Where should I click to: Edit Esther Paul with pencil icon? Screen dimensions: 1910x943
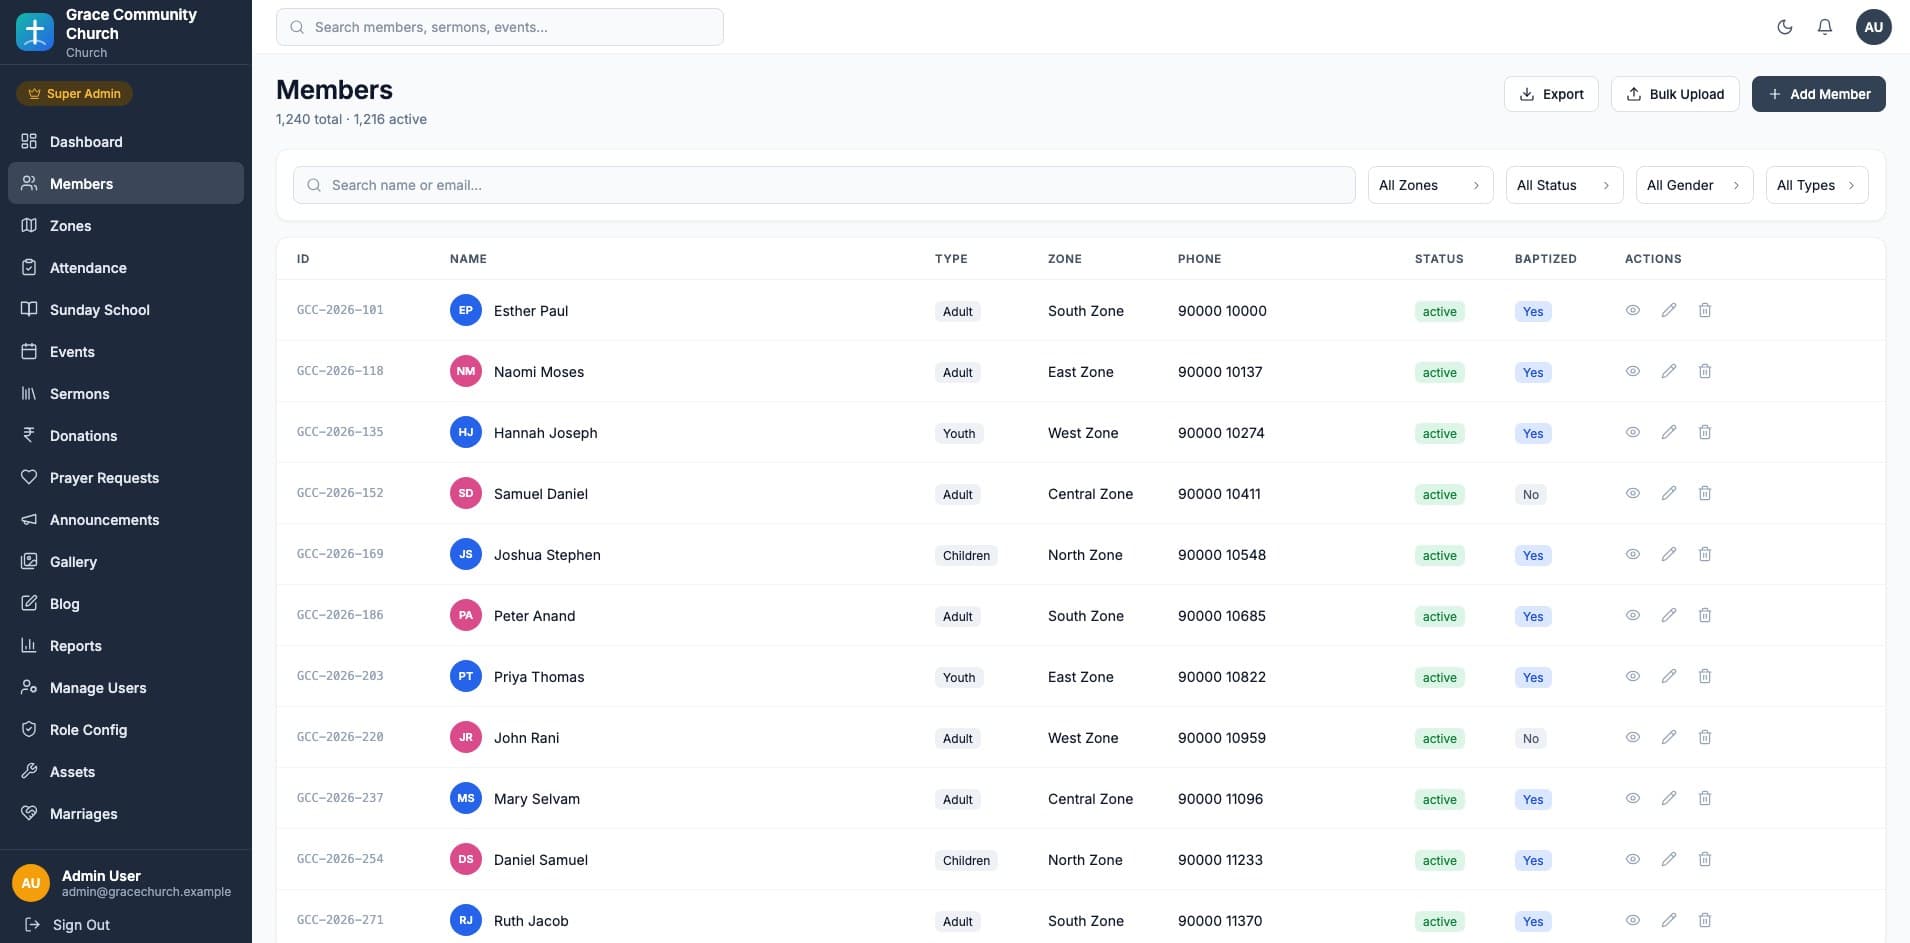pos(1669,310)
